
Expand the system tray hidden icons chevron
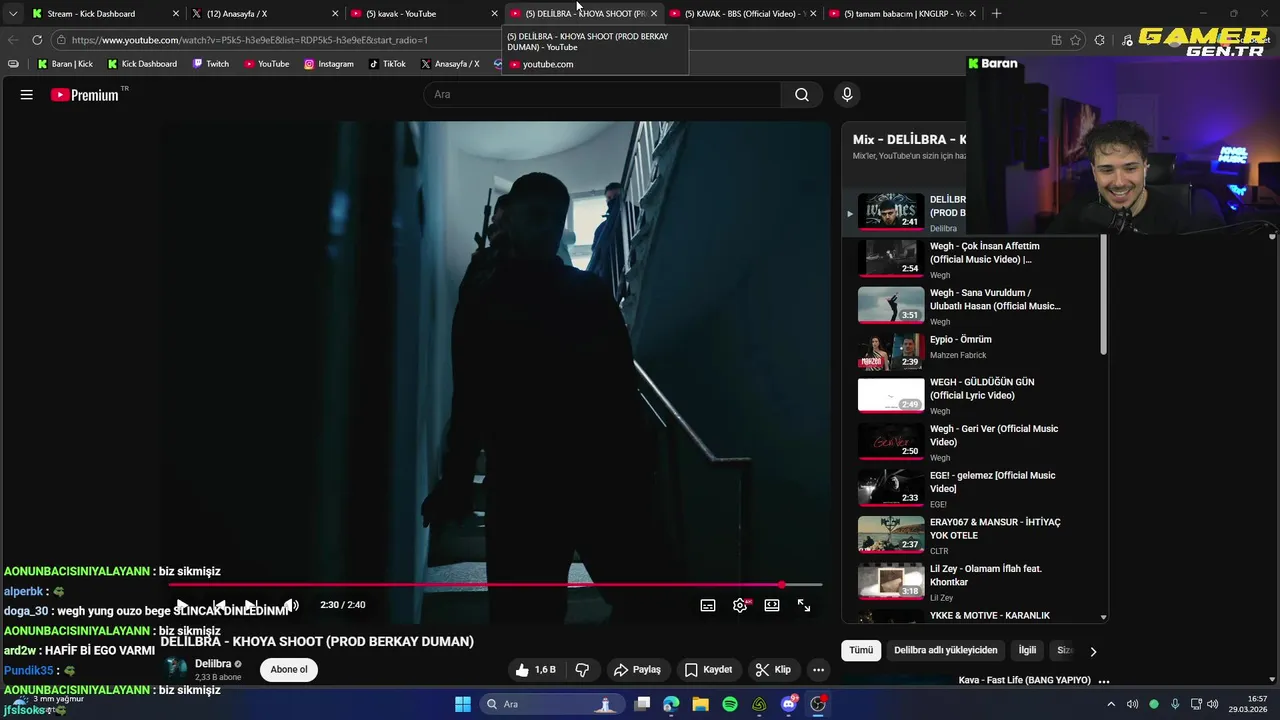pos(1110,704)
